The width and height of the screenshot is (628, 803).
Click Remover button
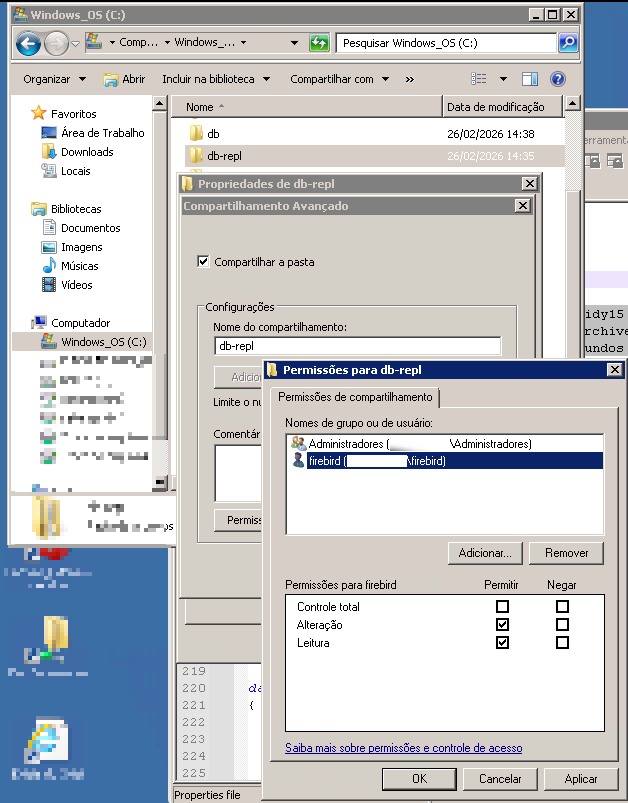pyautogui.click(x=567, y=553)
